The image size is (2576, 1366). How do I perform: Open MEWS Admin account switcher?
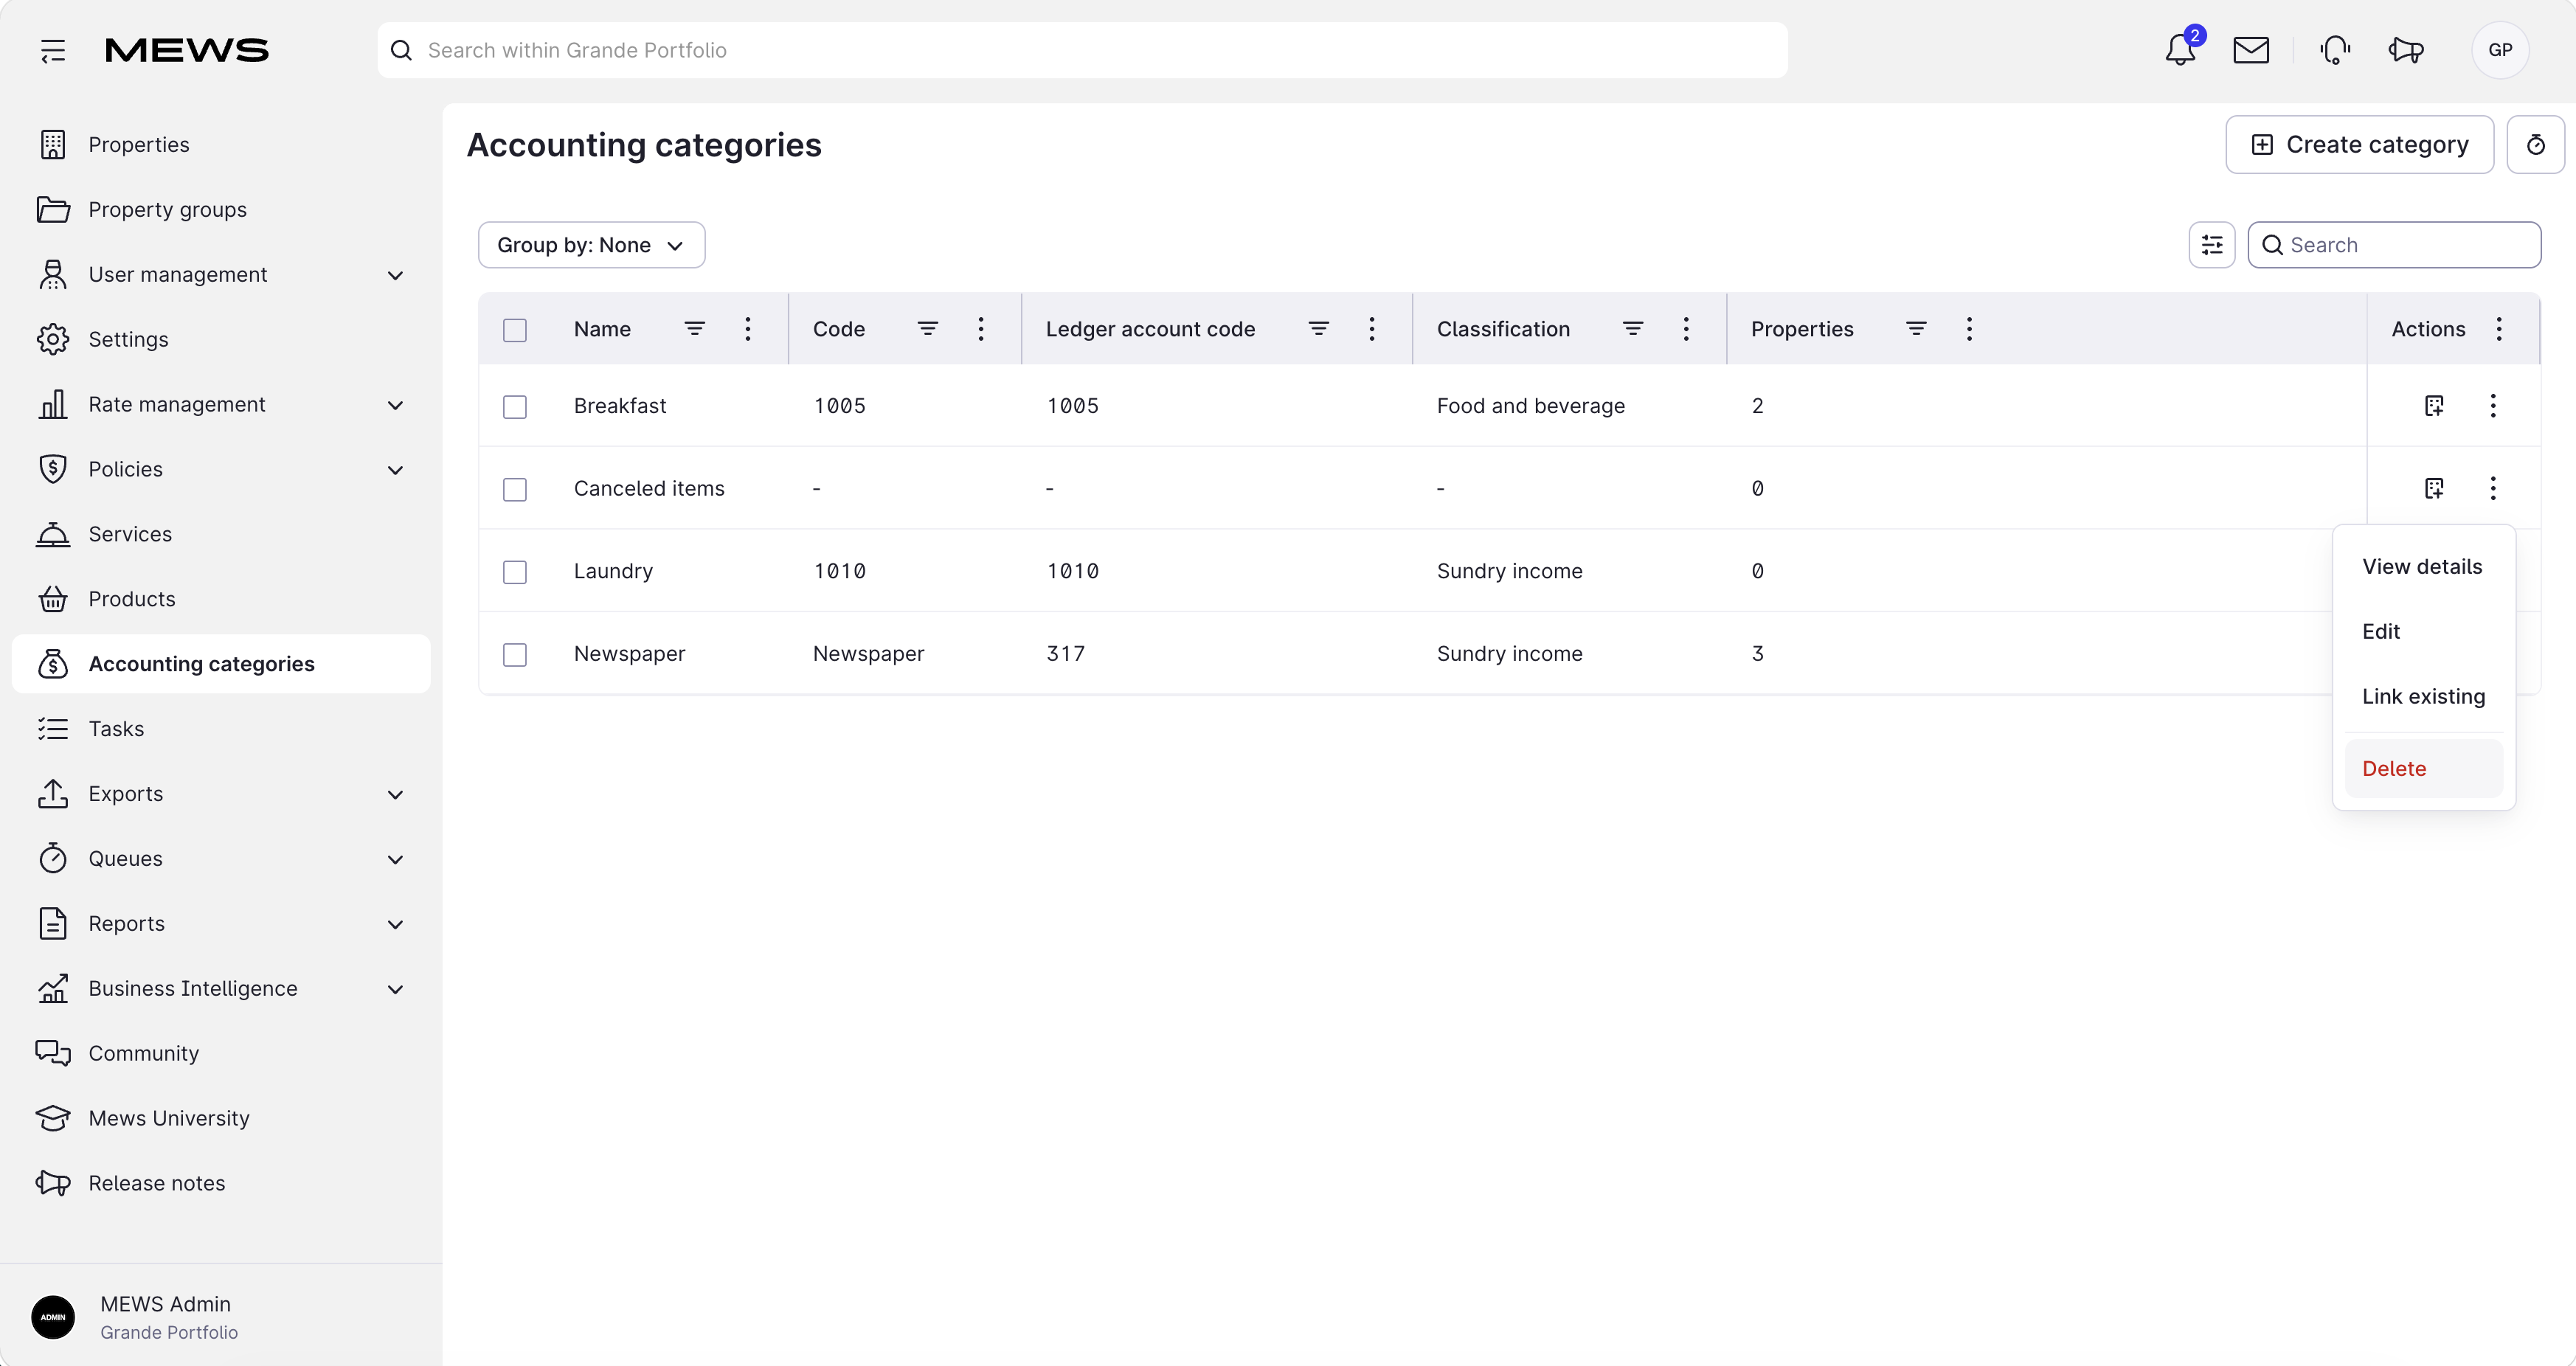pos(221,1318)
